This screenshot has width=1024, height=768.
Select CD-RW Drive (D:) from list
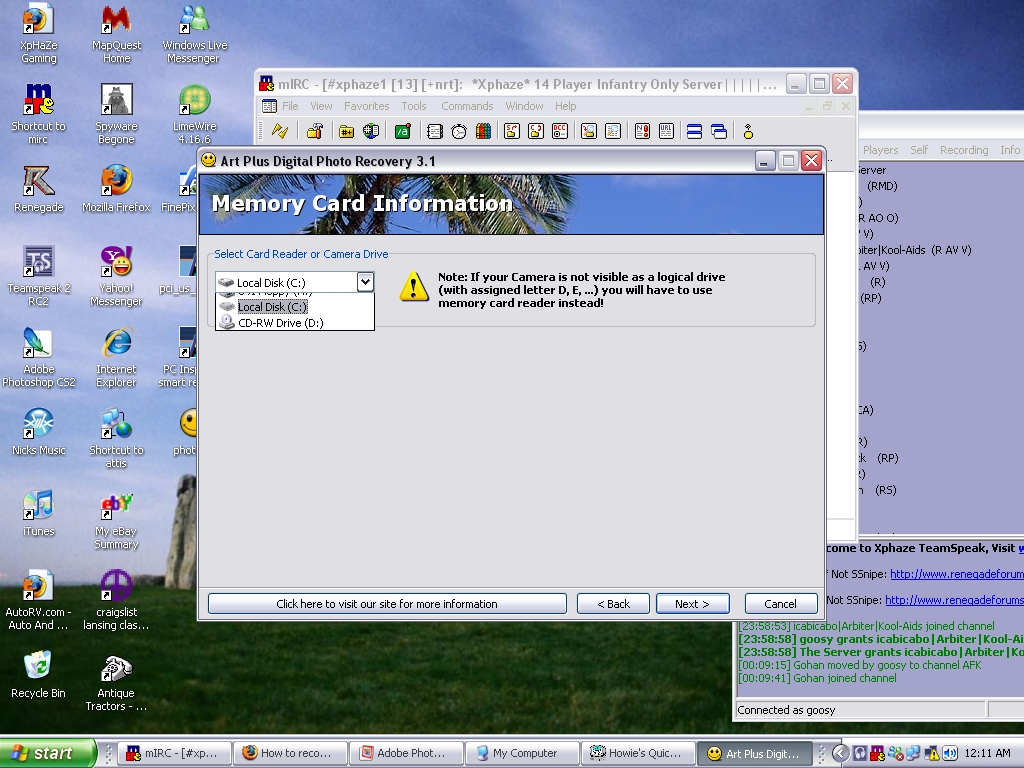pos(280,323)
